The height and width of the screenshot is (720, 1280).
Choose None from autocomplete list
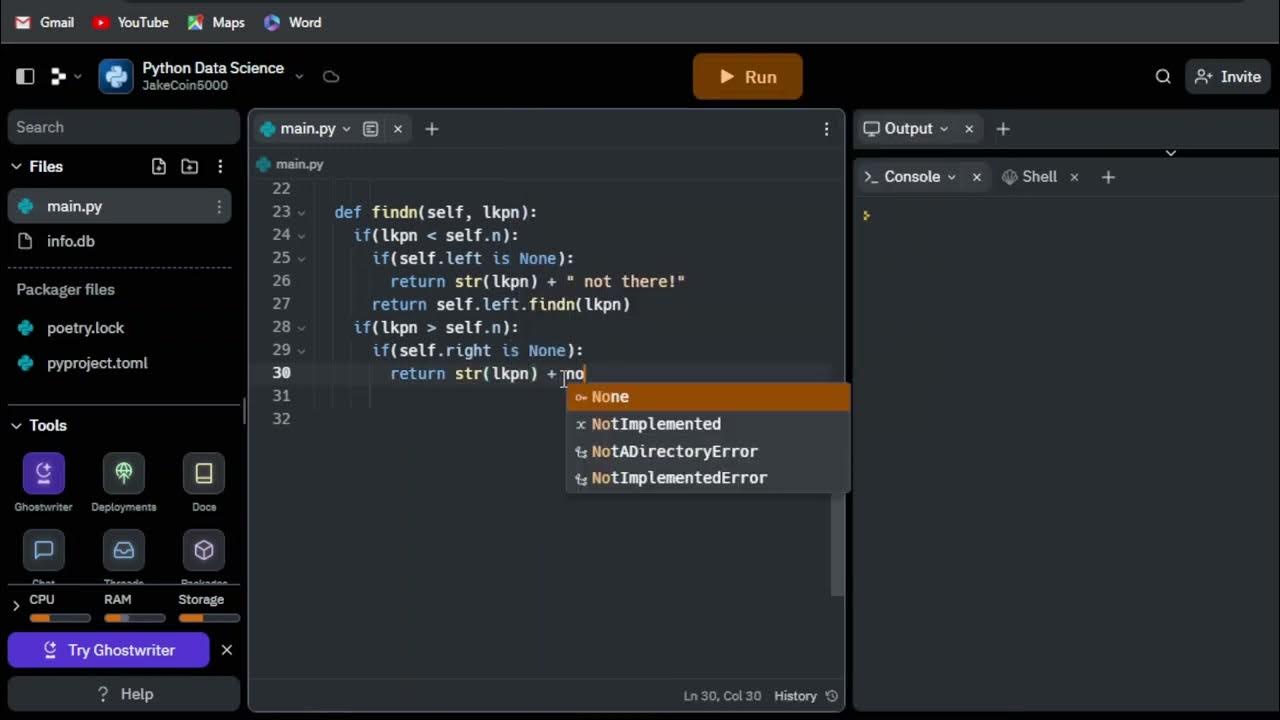pyautogui.click(x=708, y=397)
